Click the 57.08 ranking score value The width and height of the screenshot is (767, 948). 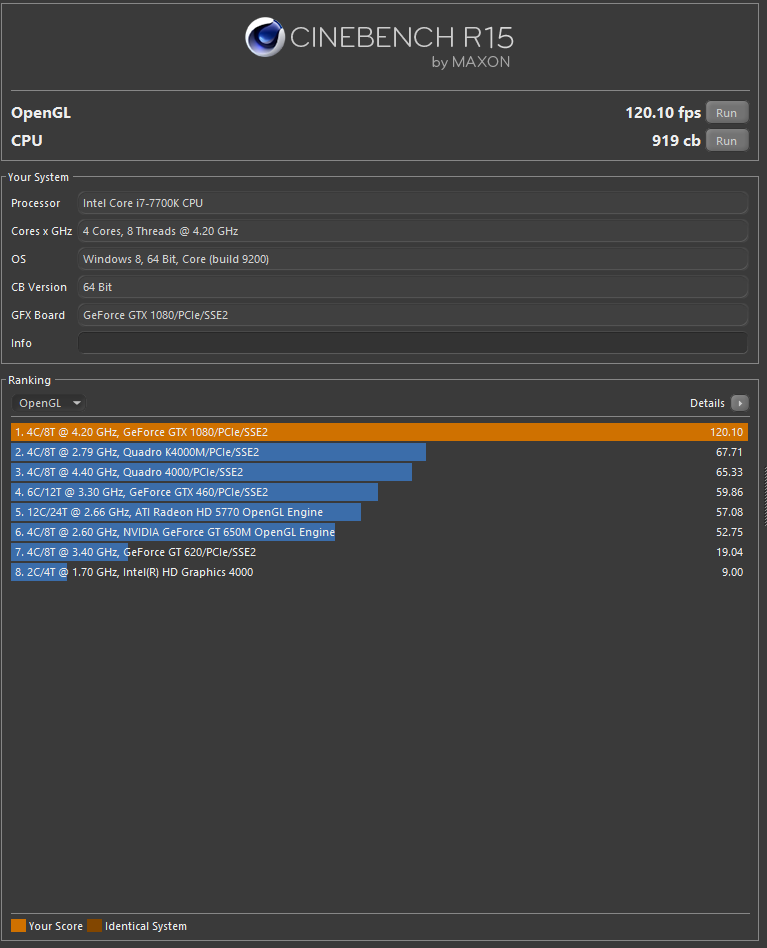pyautogui.click(x=729, y=511)
